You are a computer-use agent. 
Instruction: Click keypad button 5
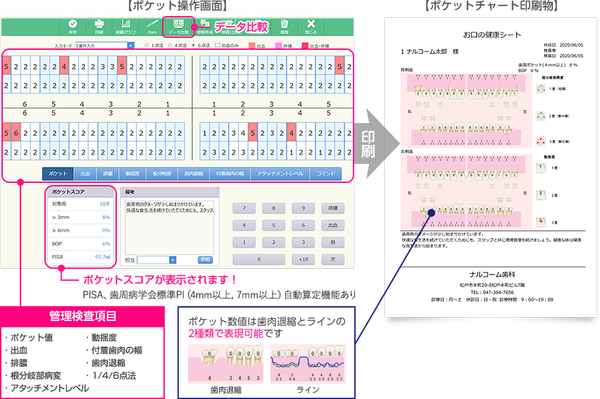274,225
